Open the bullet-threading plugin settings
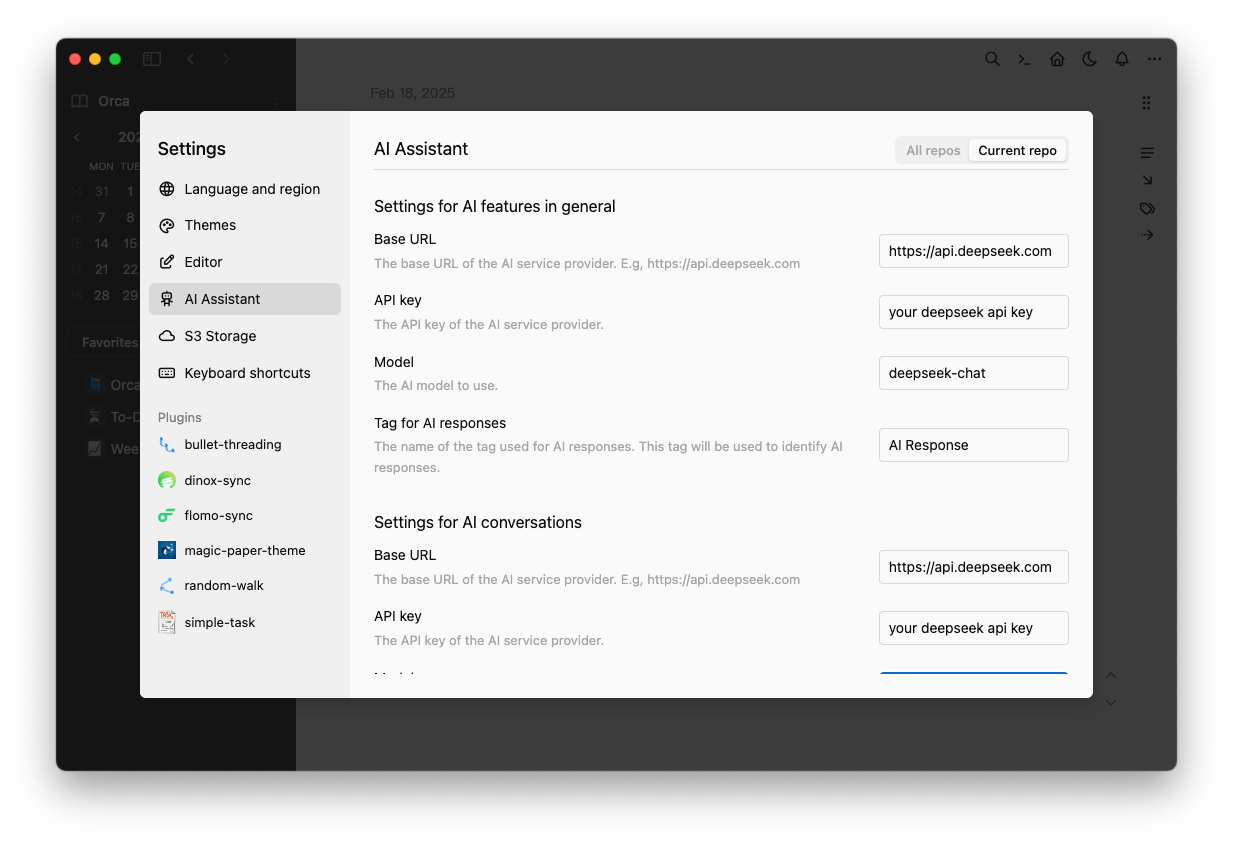 [245, 445]
